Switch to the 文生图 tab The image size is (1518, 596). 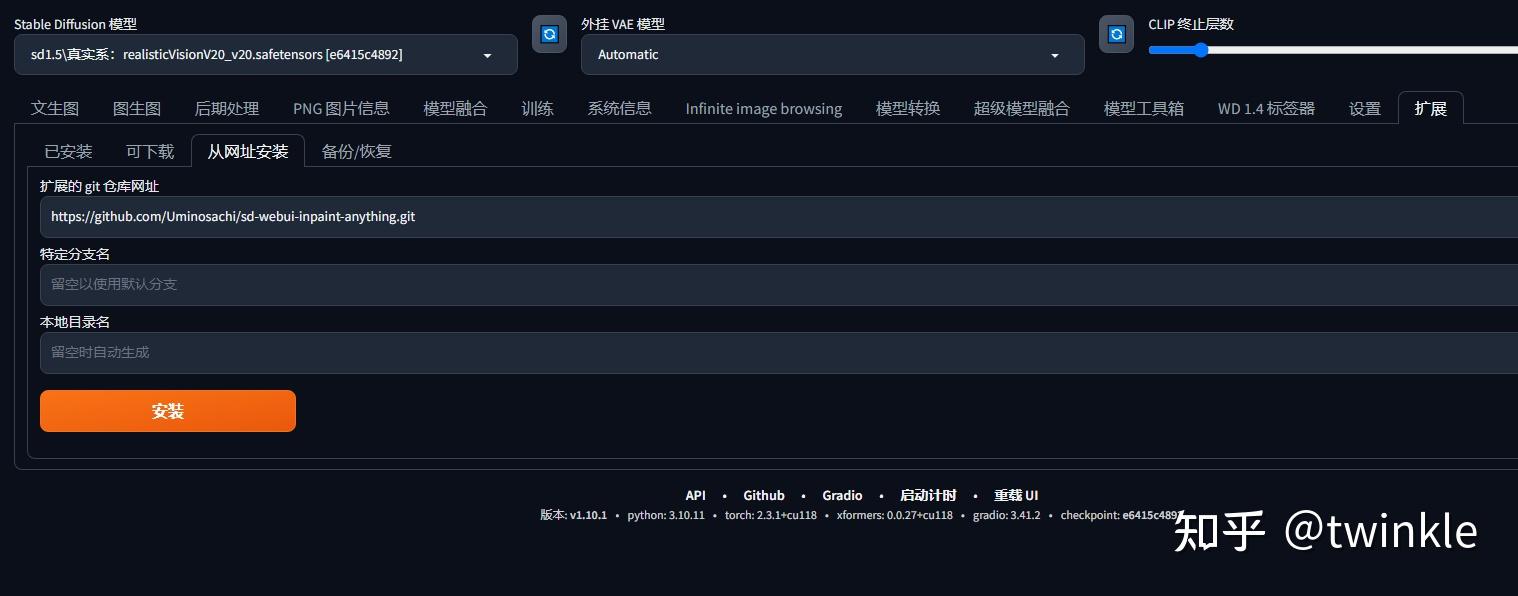tap(55, 108)
